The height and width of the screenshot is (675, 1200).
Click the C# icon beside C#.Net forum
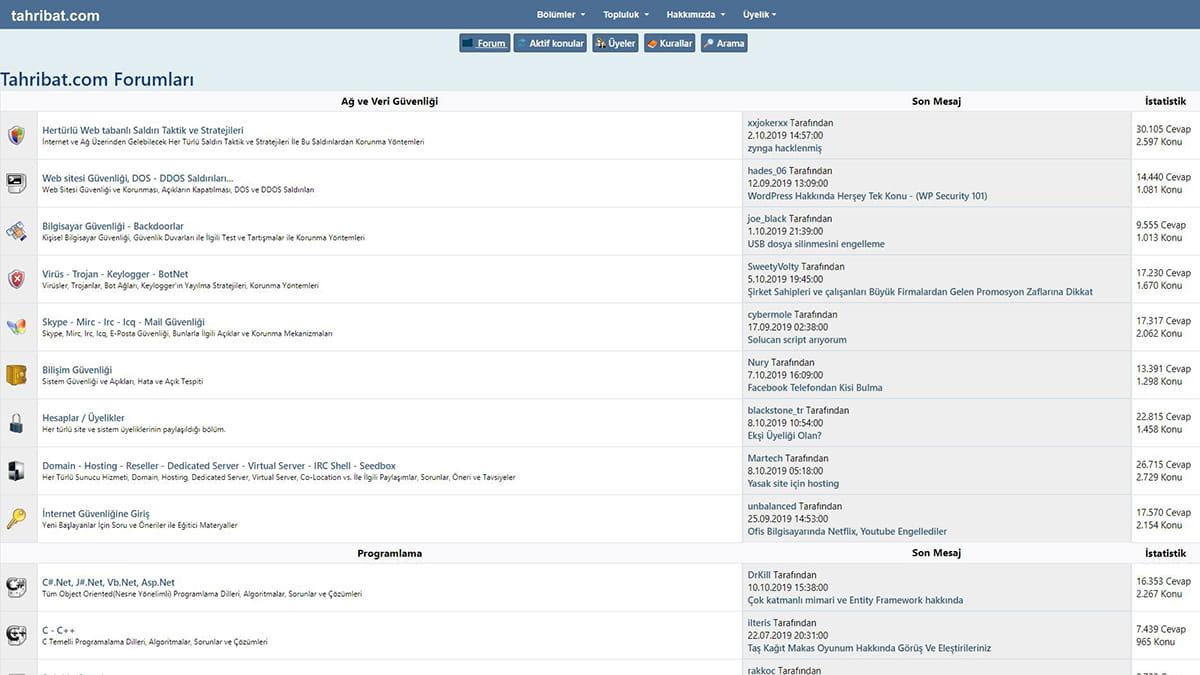[x=16, y=587]
